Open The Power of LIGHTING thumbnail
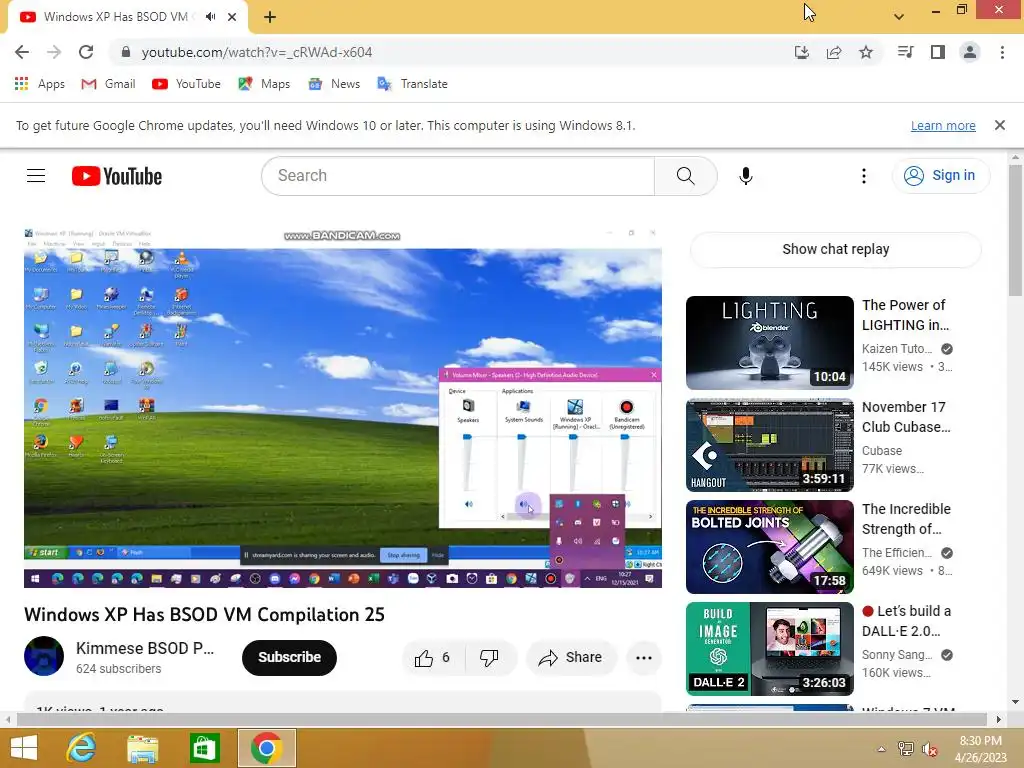Image resolution: width=1024 pixels, height=768 pixels. point(769,343)
